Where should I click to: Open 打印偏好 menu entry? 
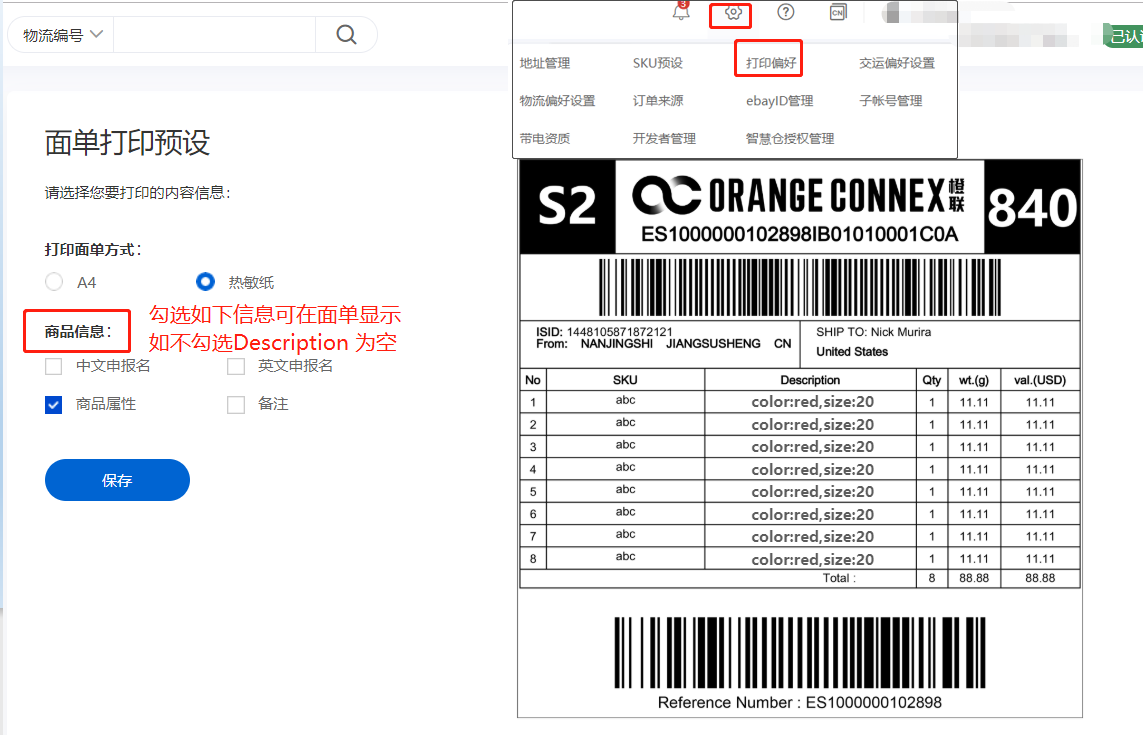tap(771, 63)
